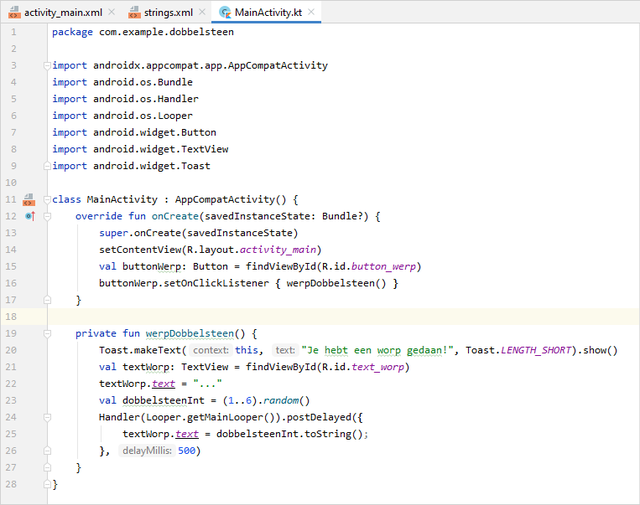Fold the onCreate function
Screen dimensions: 640x505
(47, 216)
